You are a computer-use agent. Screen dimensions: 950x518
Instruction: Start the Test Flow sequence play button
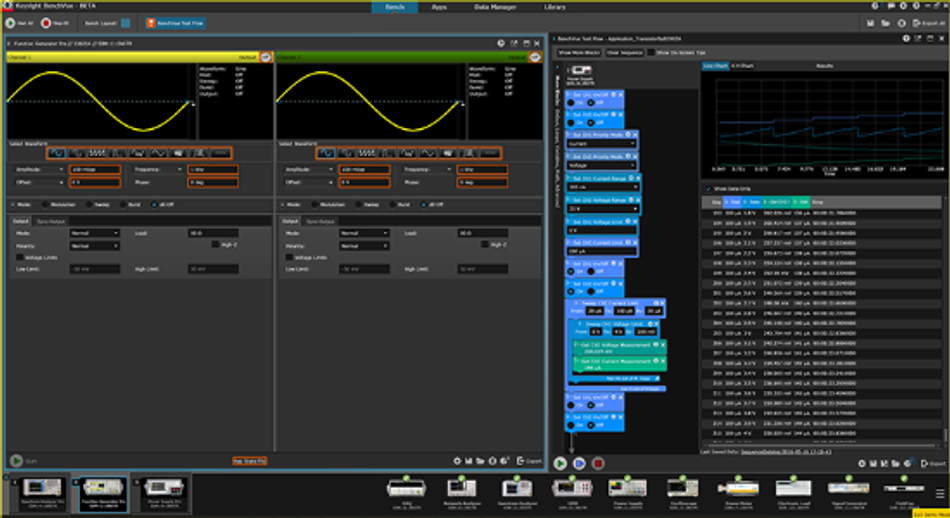(560, 463)
